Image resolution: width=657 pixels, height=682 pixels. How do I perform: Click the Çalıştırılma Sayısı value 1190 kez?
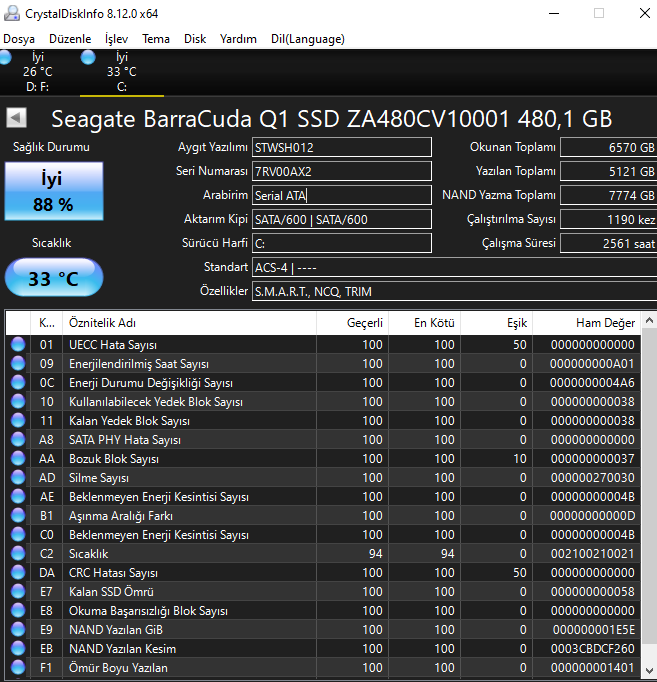tap(608, 219)
